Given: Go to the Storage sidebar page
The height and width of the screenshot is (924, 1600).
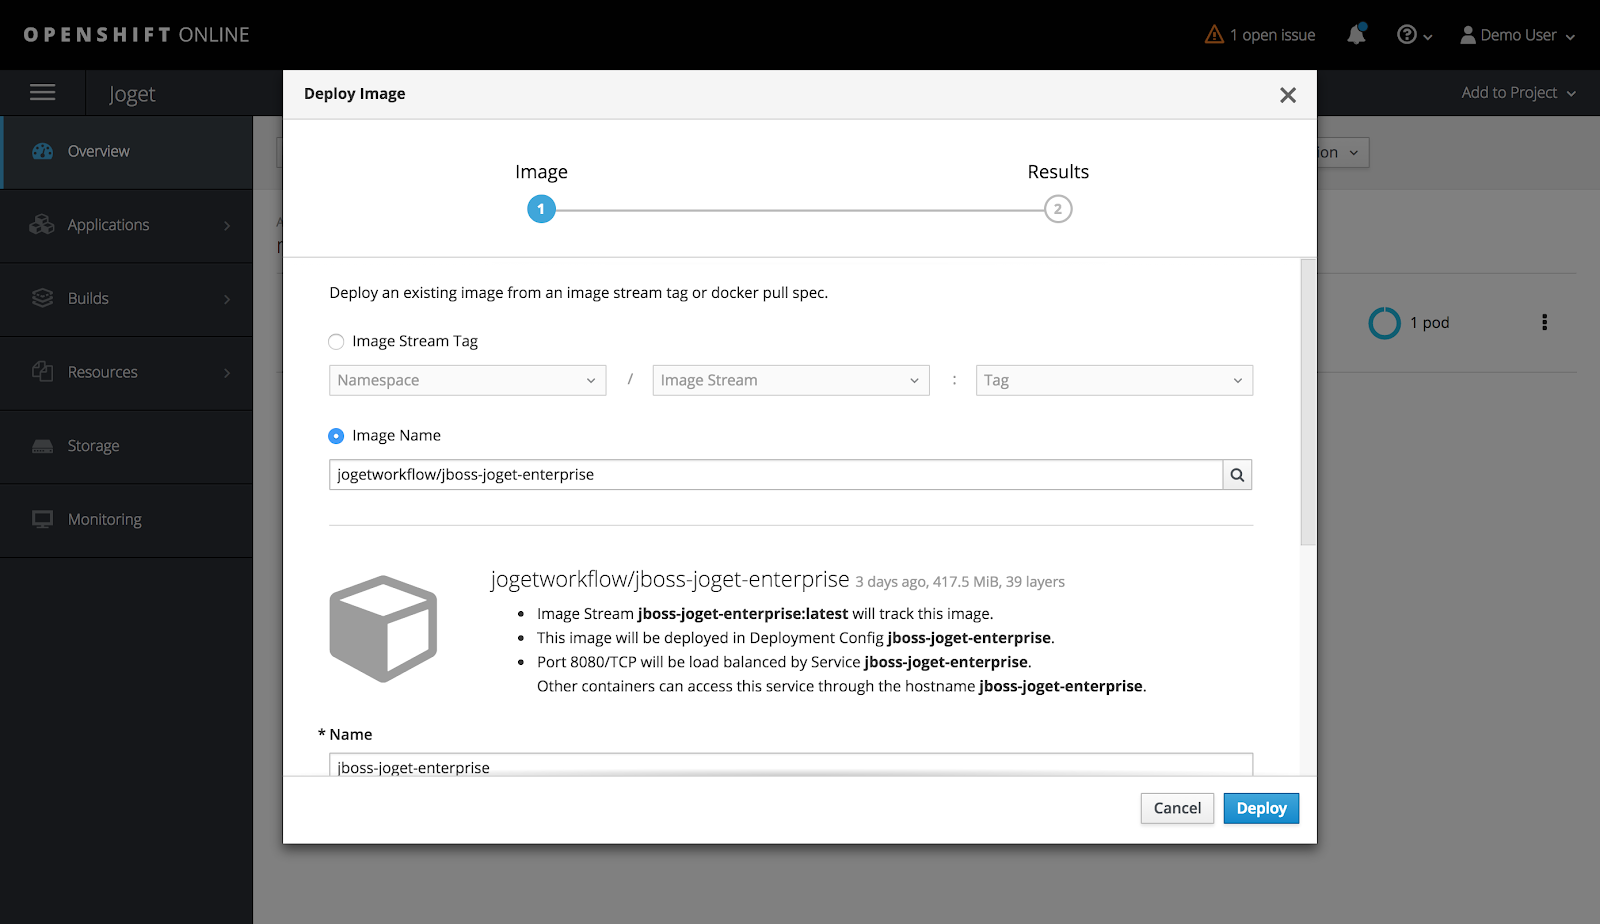Looking at the screenshot, I should pyautogui.click(x=127, y=446).
